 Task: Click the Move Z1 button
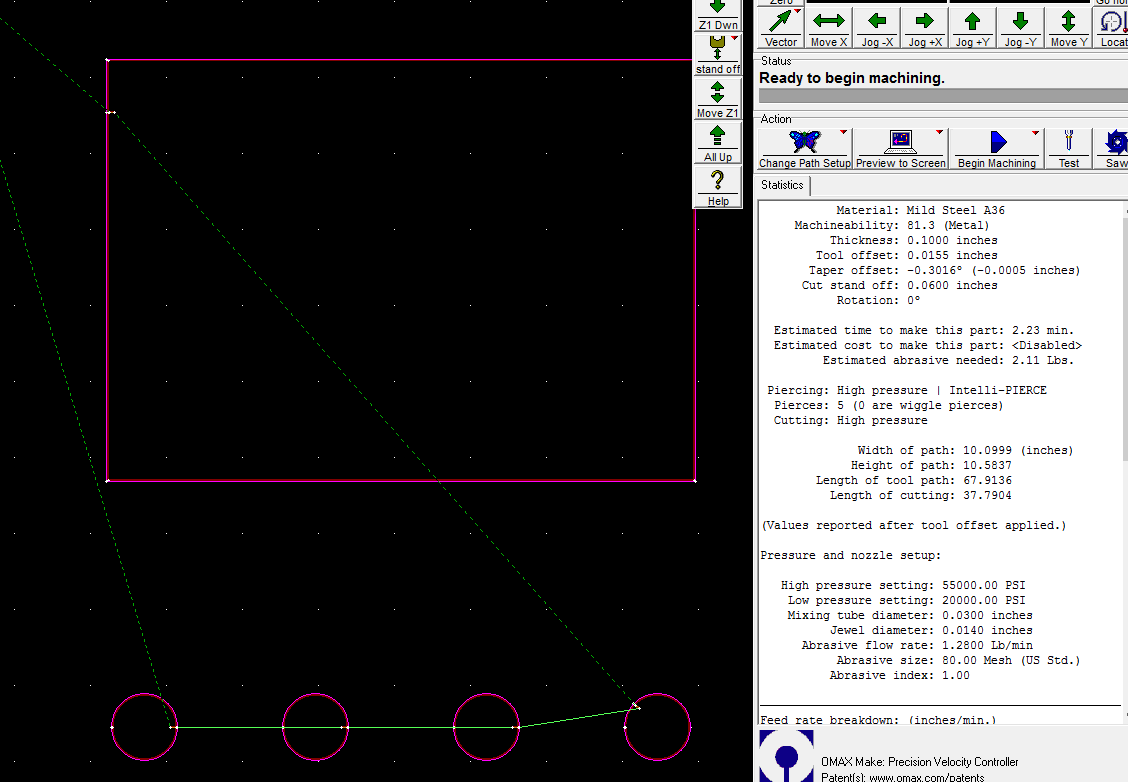(717, 99)
